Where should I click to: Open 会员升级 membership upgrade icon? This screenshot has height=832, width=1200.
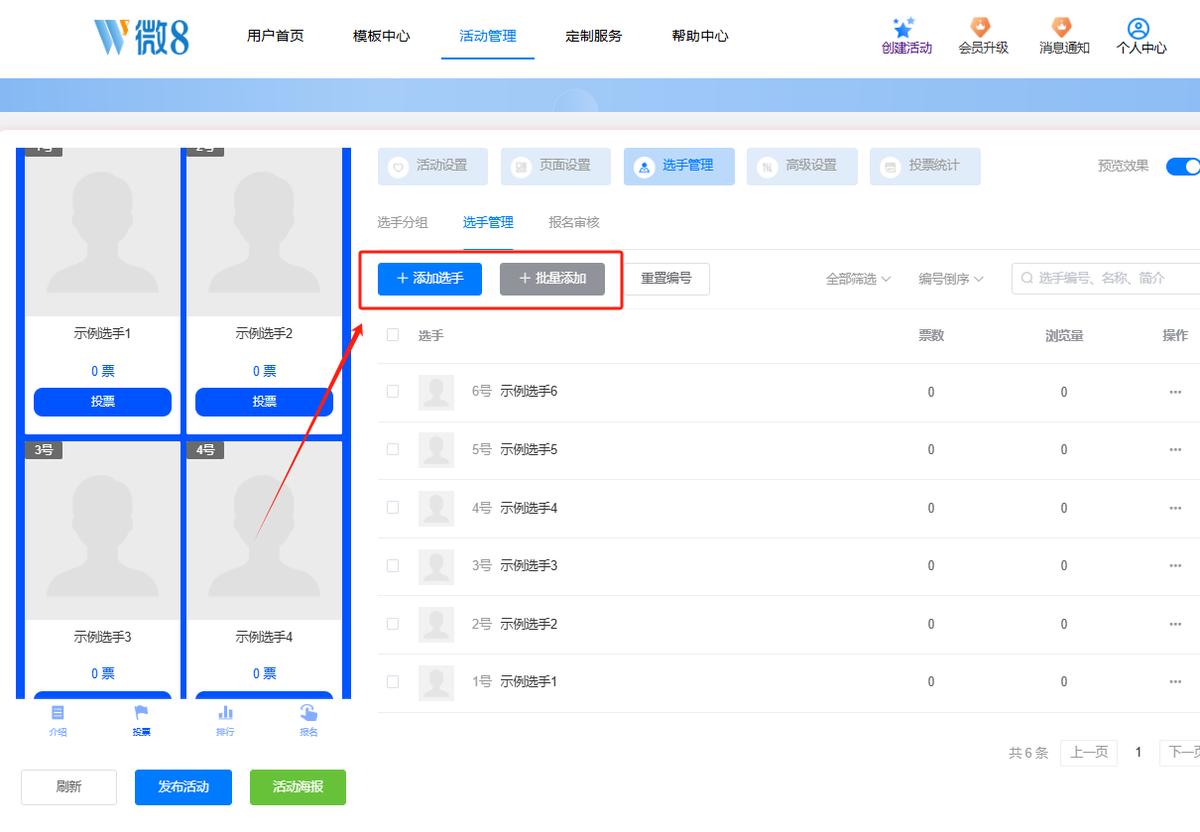981,27
